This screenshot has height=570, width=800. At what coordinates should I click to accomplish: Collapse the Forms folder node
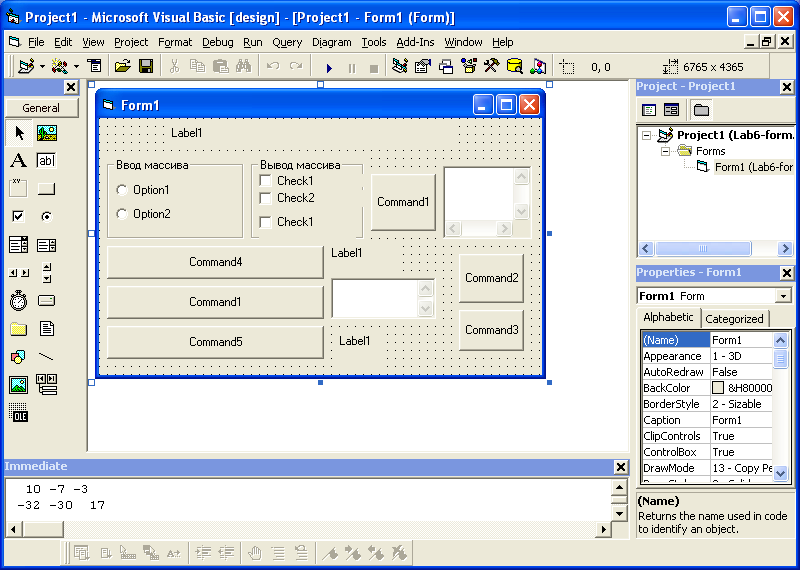[x=665, y=152]
